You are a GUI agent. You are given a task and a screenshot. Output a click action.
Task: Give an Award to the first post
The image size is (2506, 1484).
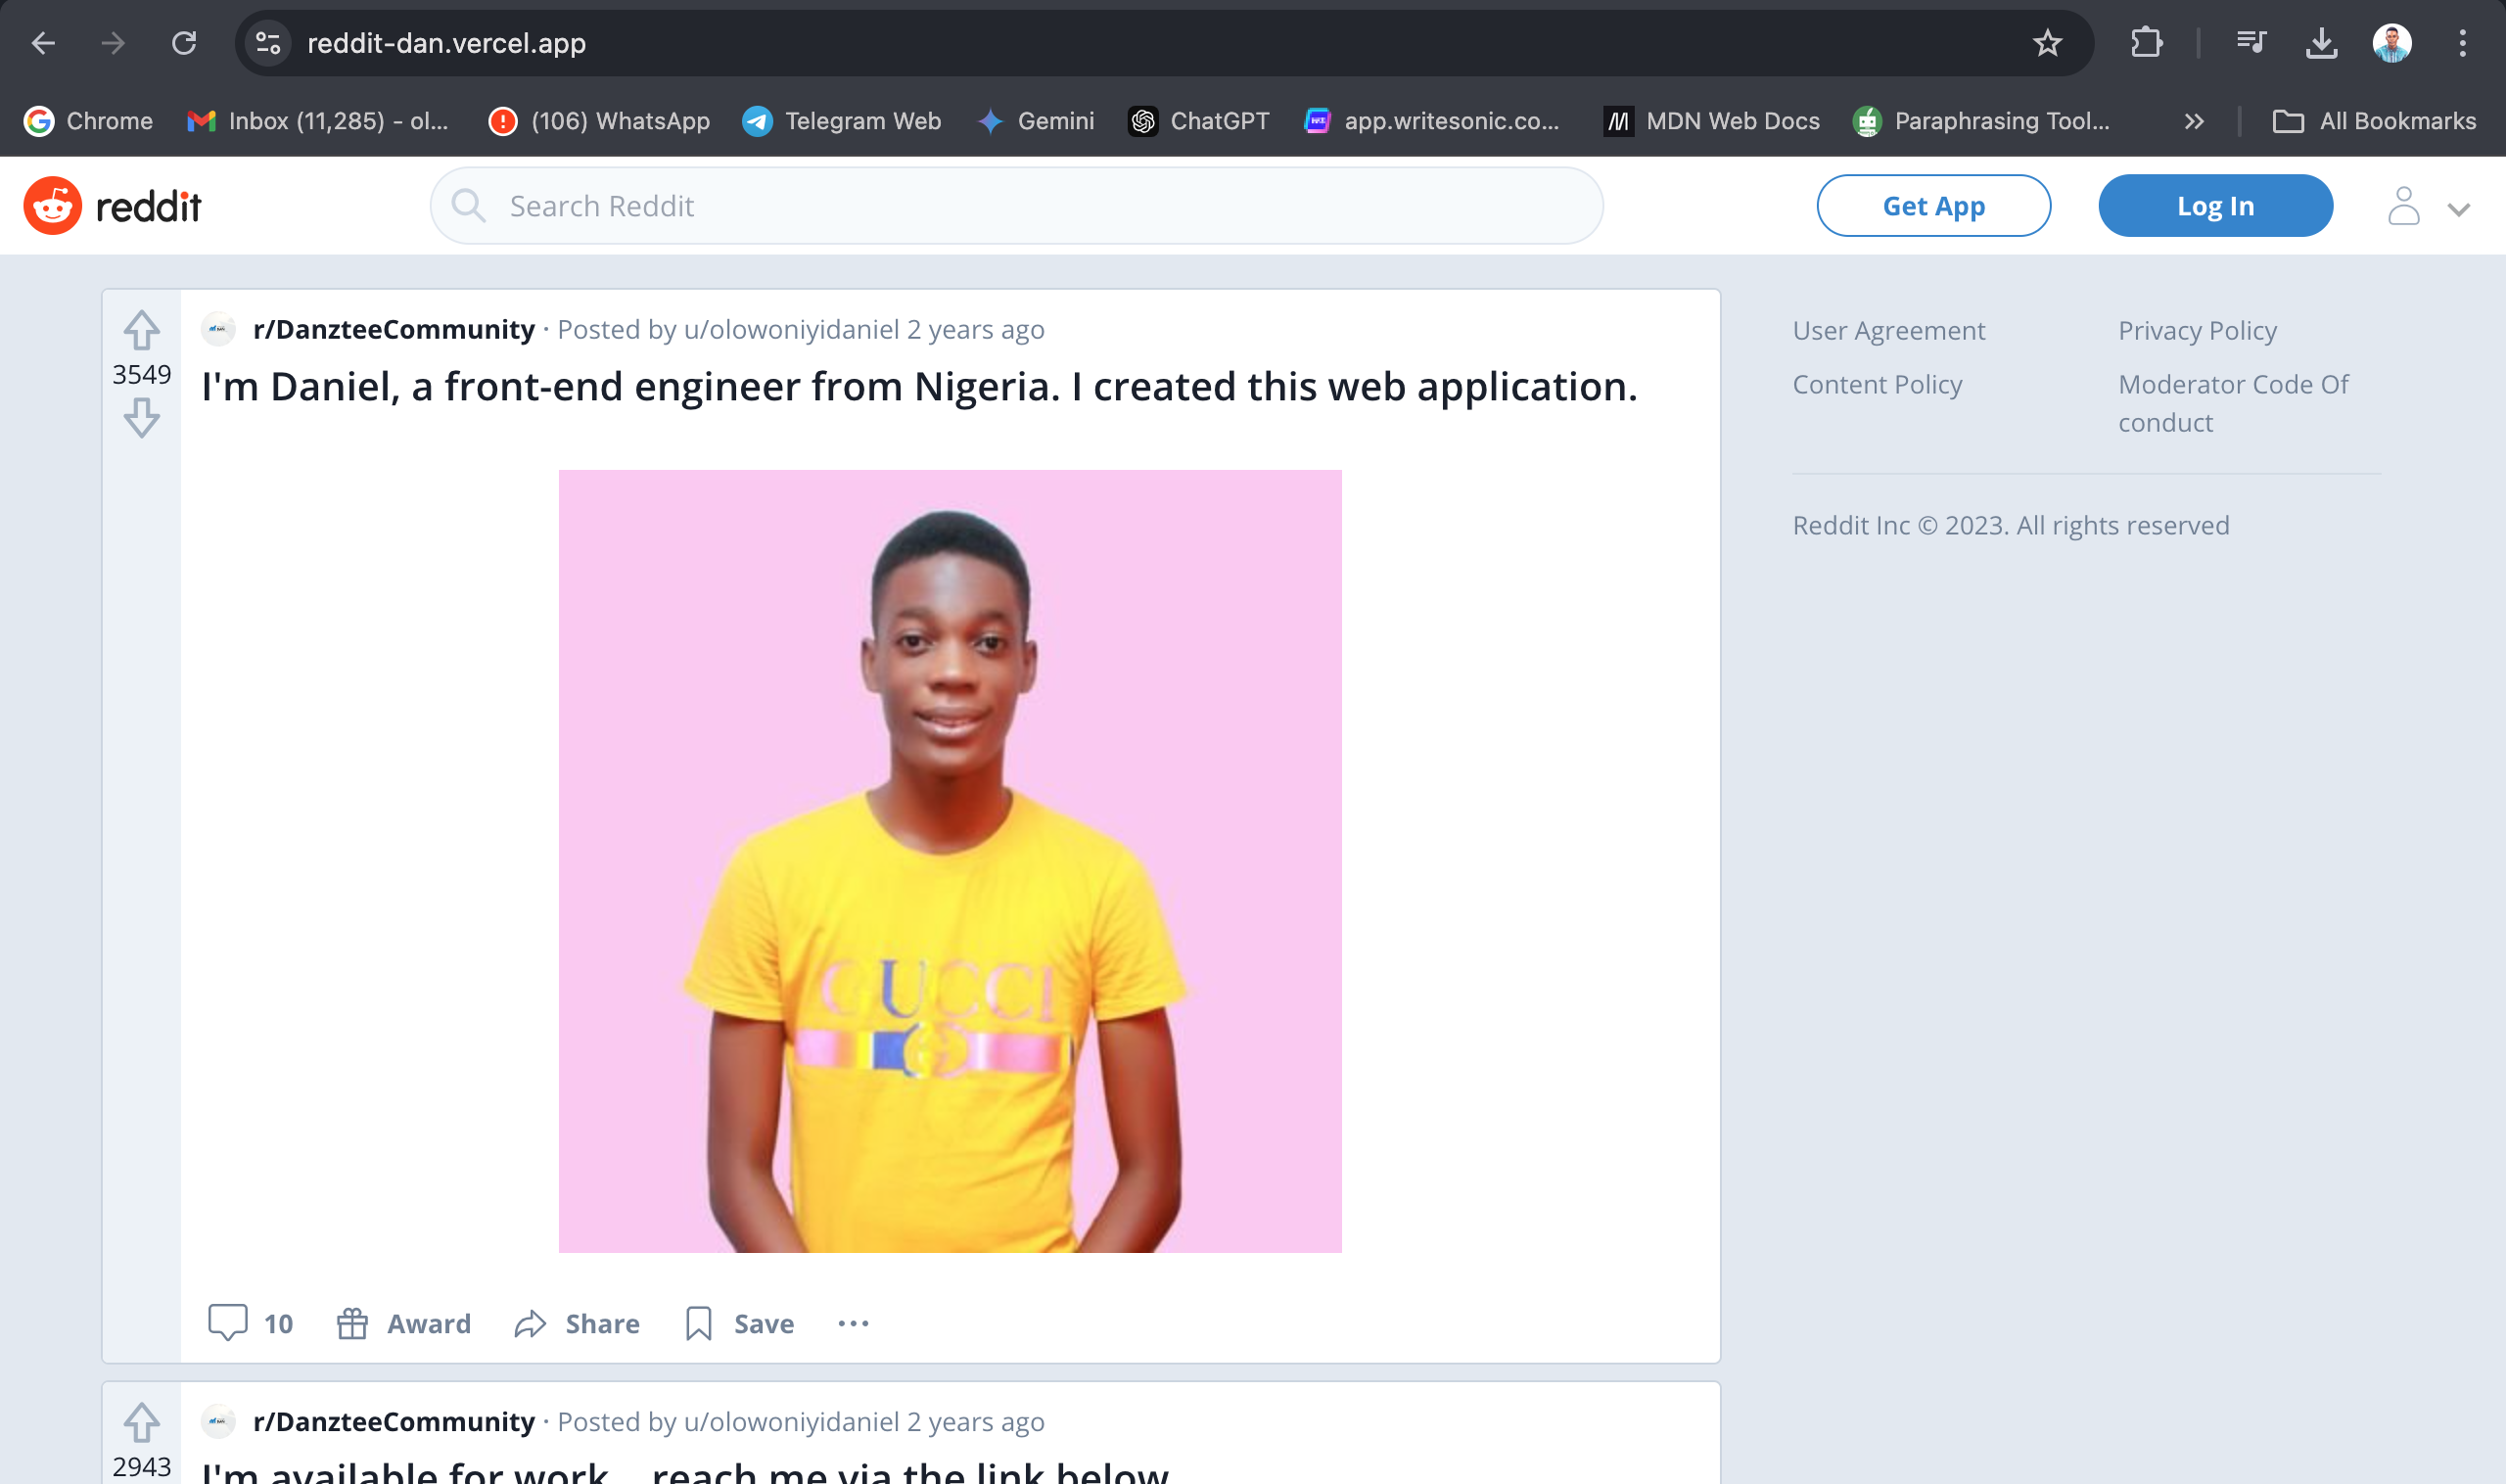(x=404, y=1323)
